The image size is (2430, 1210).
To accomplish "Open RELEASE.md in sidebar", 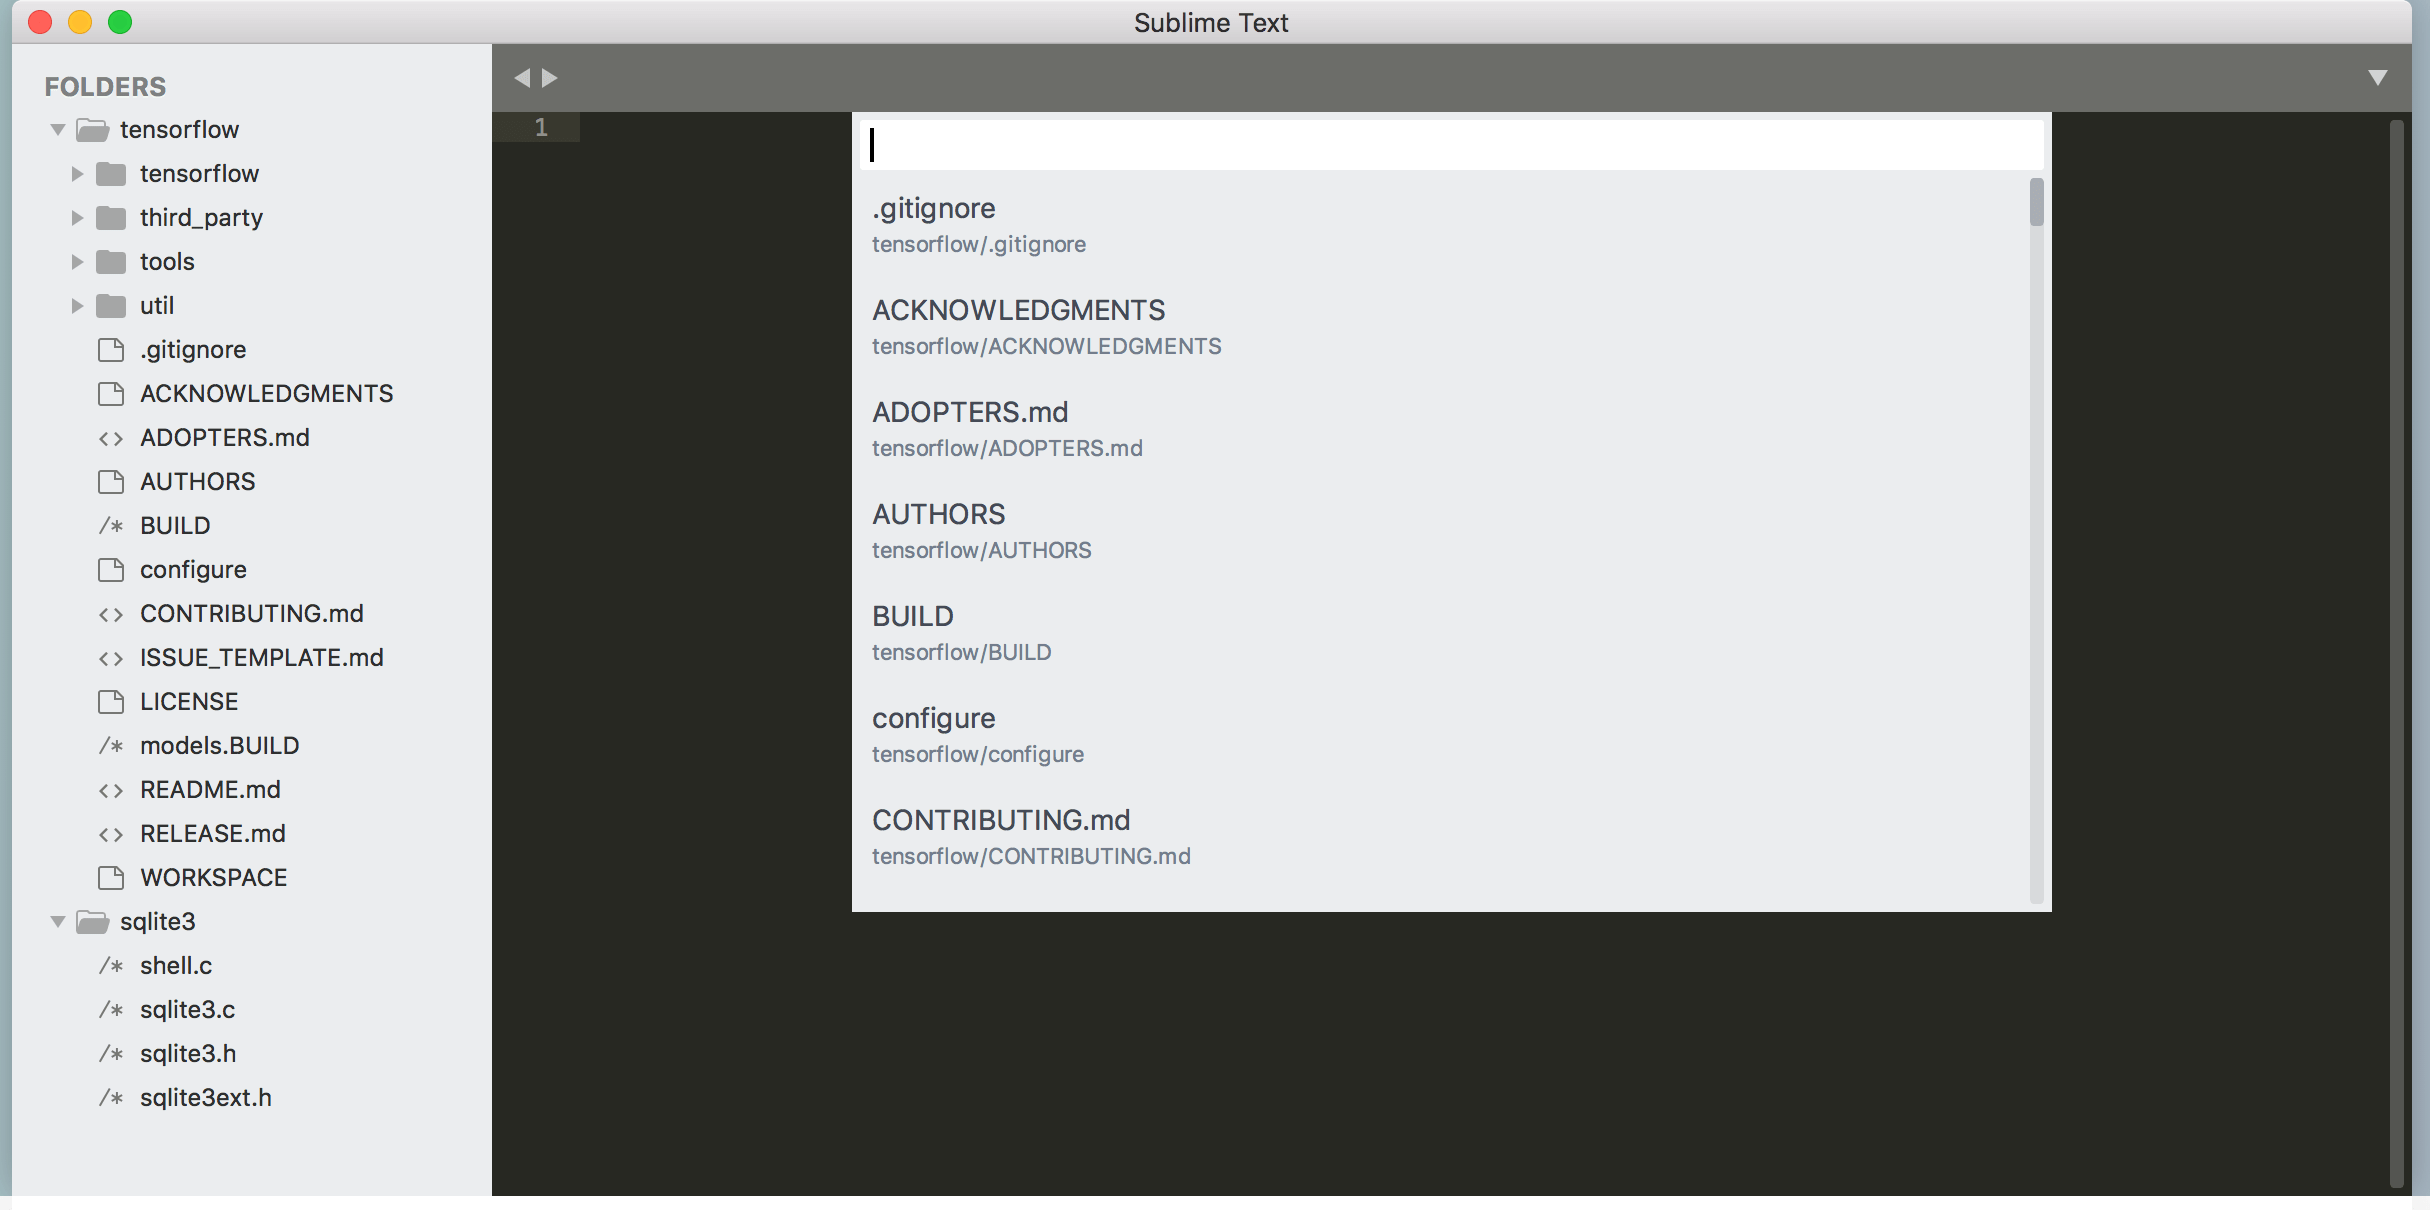I will point(213,834).
